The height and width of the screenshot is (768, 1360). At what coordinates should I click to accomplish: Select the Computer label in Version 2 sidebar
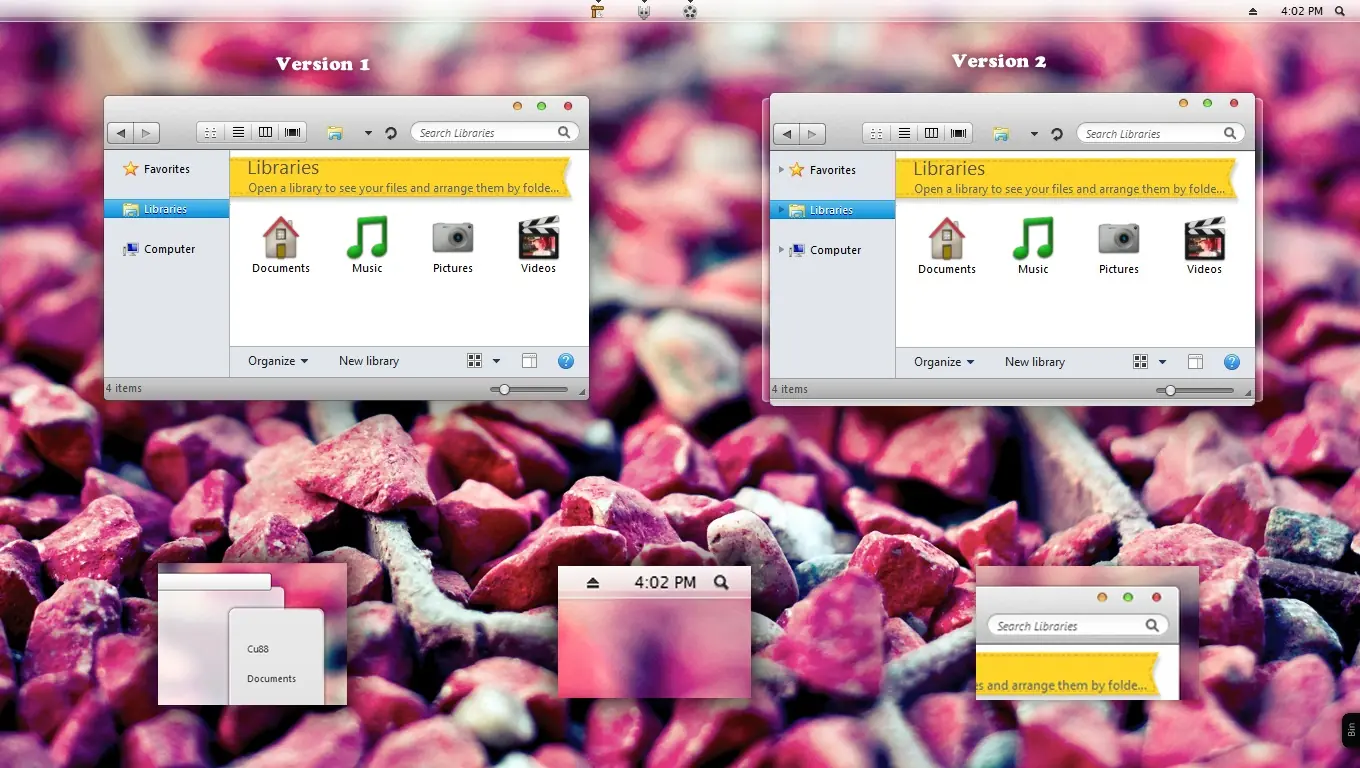click(836, 250)
